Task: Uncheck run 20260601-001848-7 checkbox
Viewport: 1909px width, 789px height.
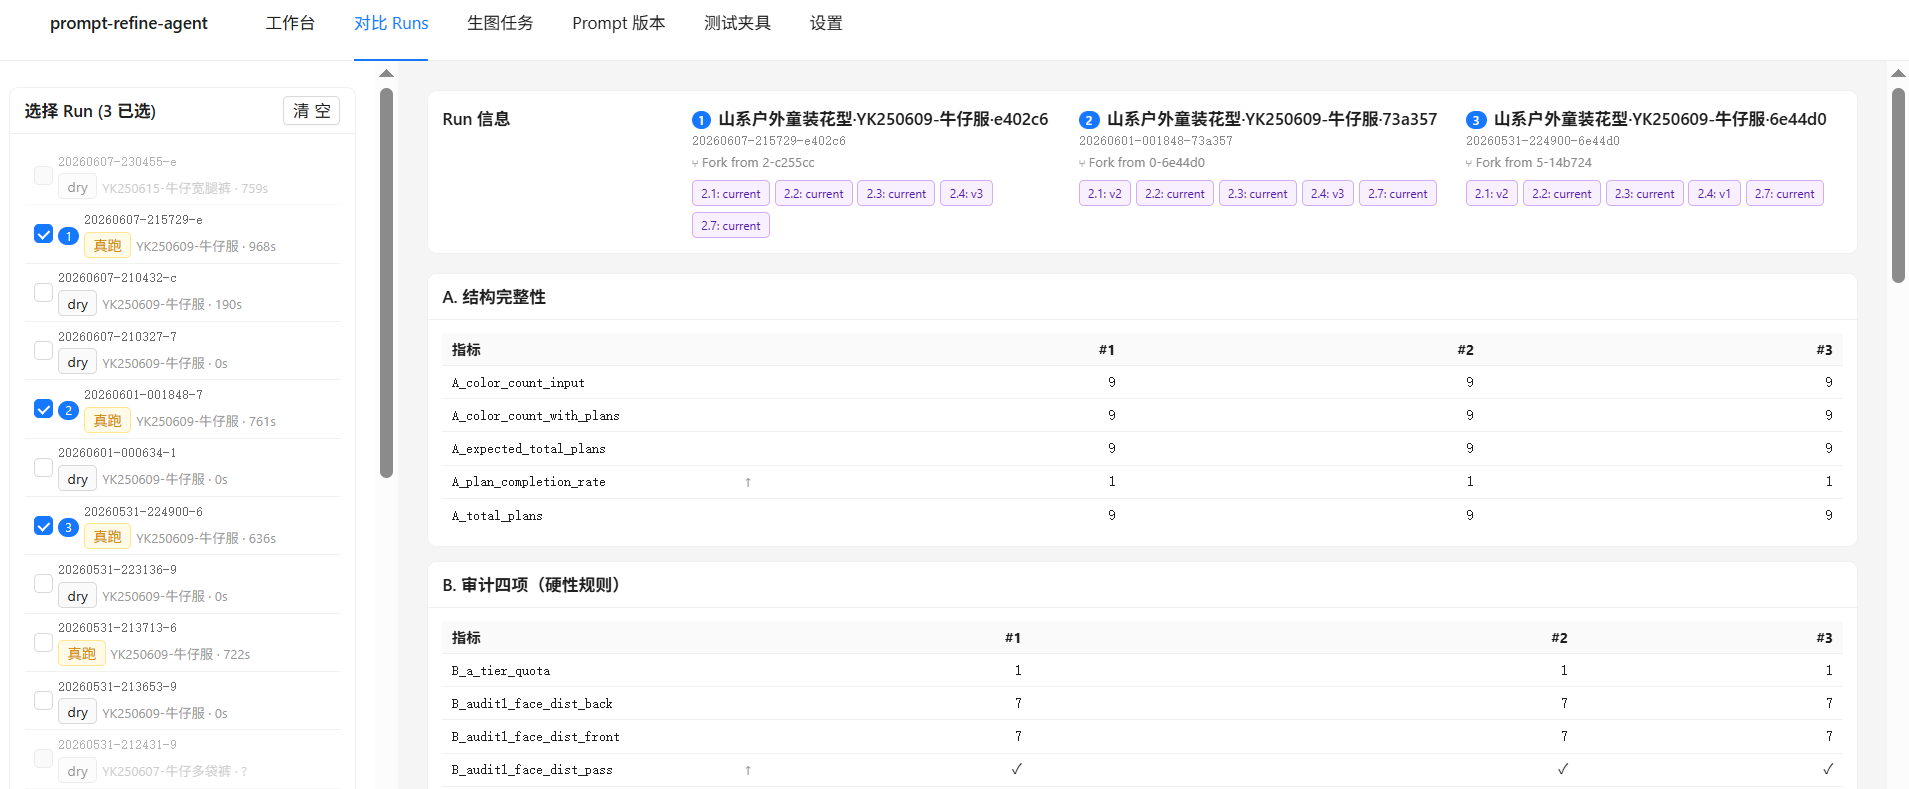Action: [43, 409]
